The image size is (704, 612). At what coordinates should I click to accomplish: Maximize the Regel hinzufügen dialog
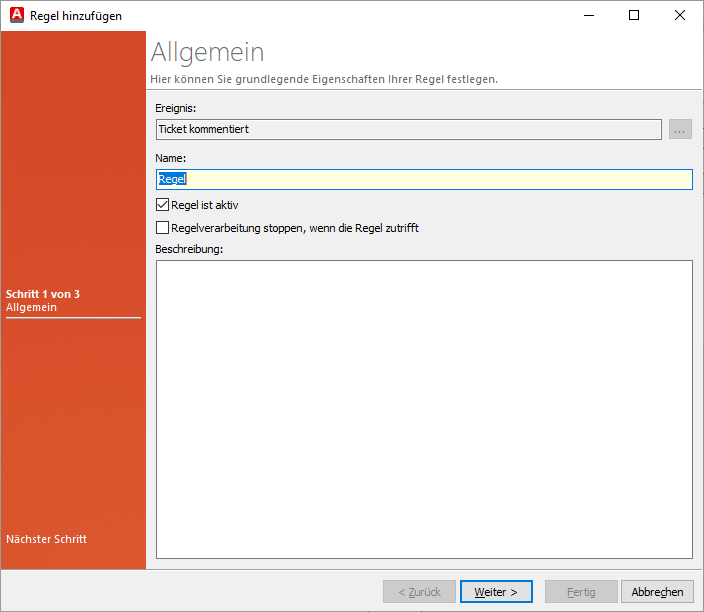pyautogui.click(x=634, y=15)
